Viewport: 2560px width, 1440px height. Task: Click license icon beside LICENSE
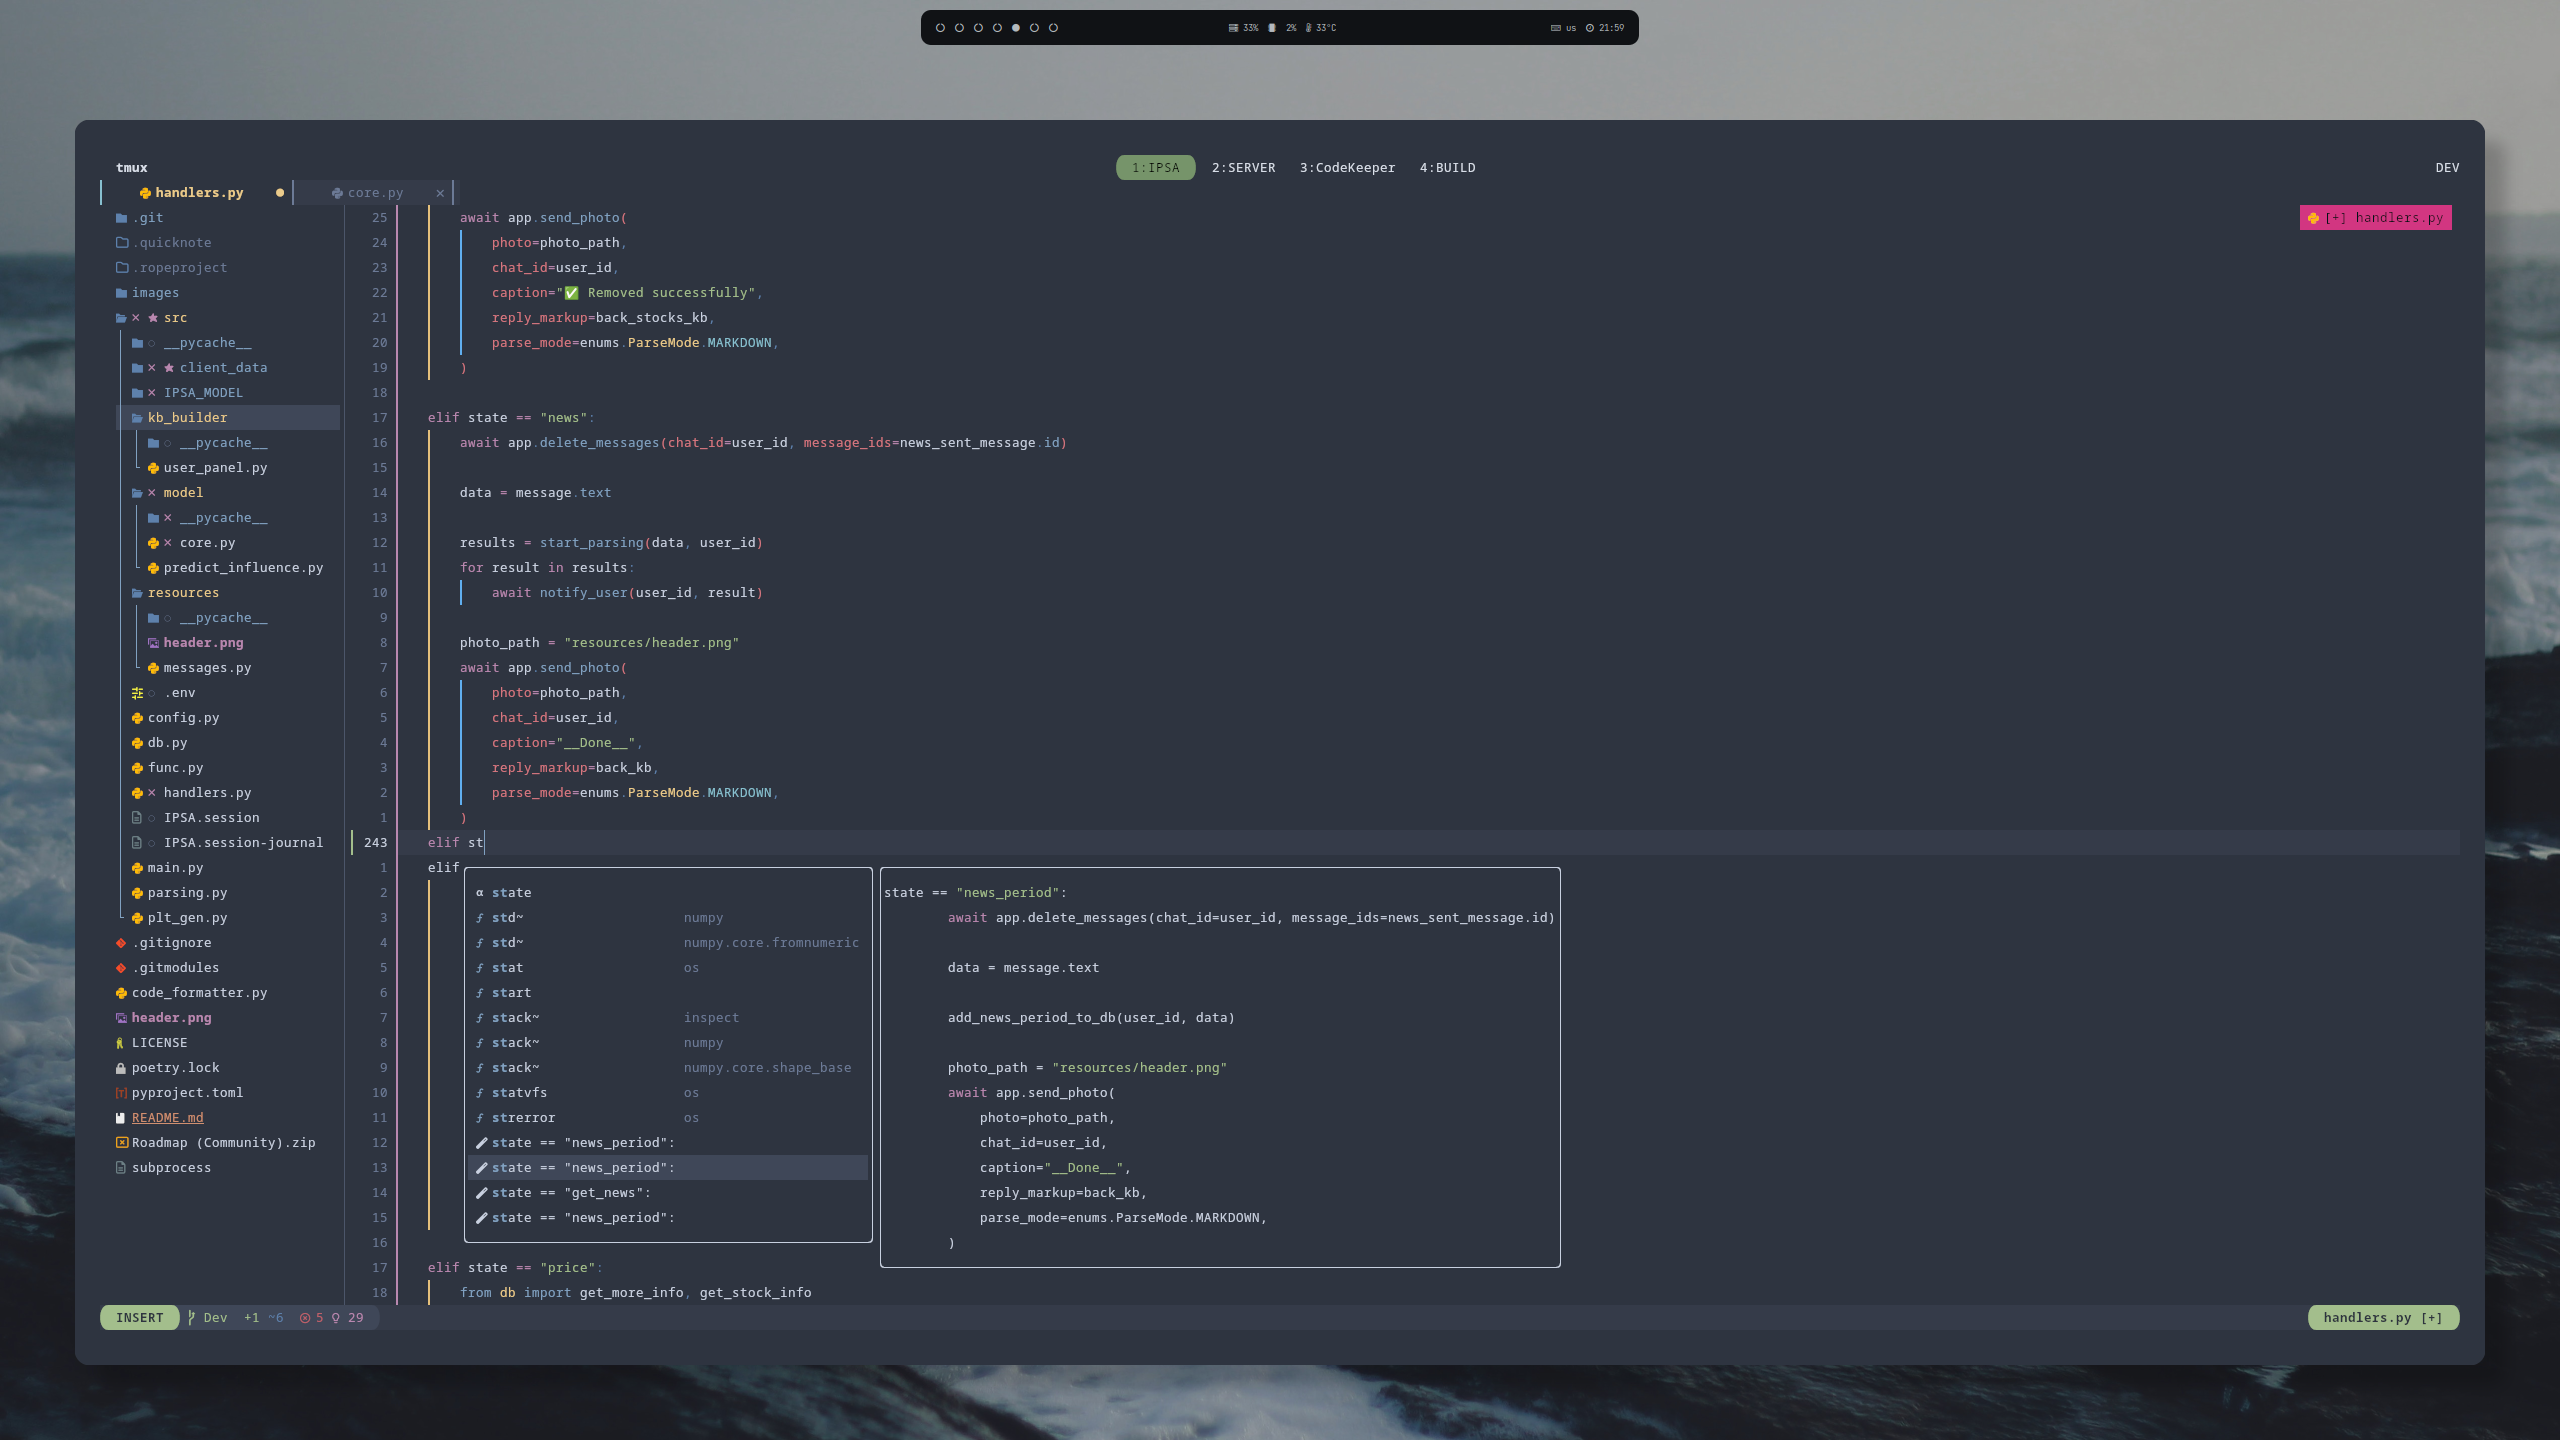(x=121, y=1043)
